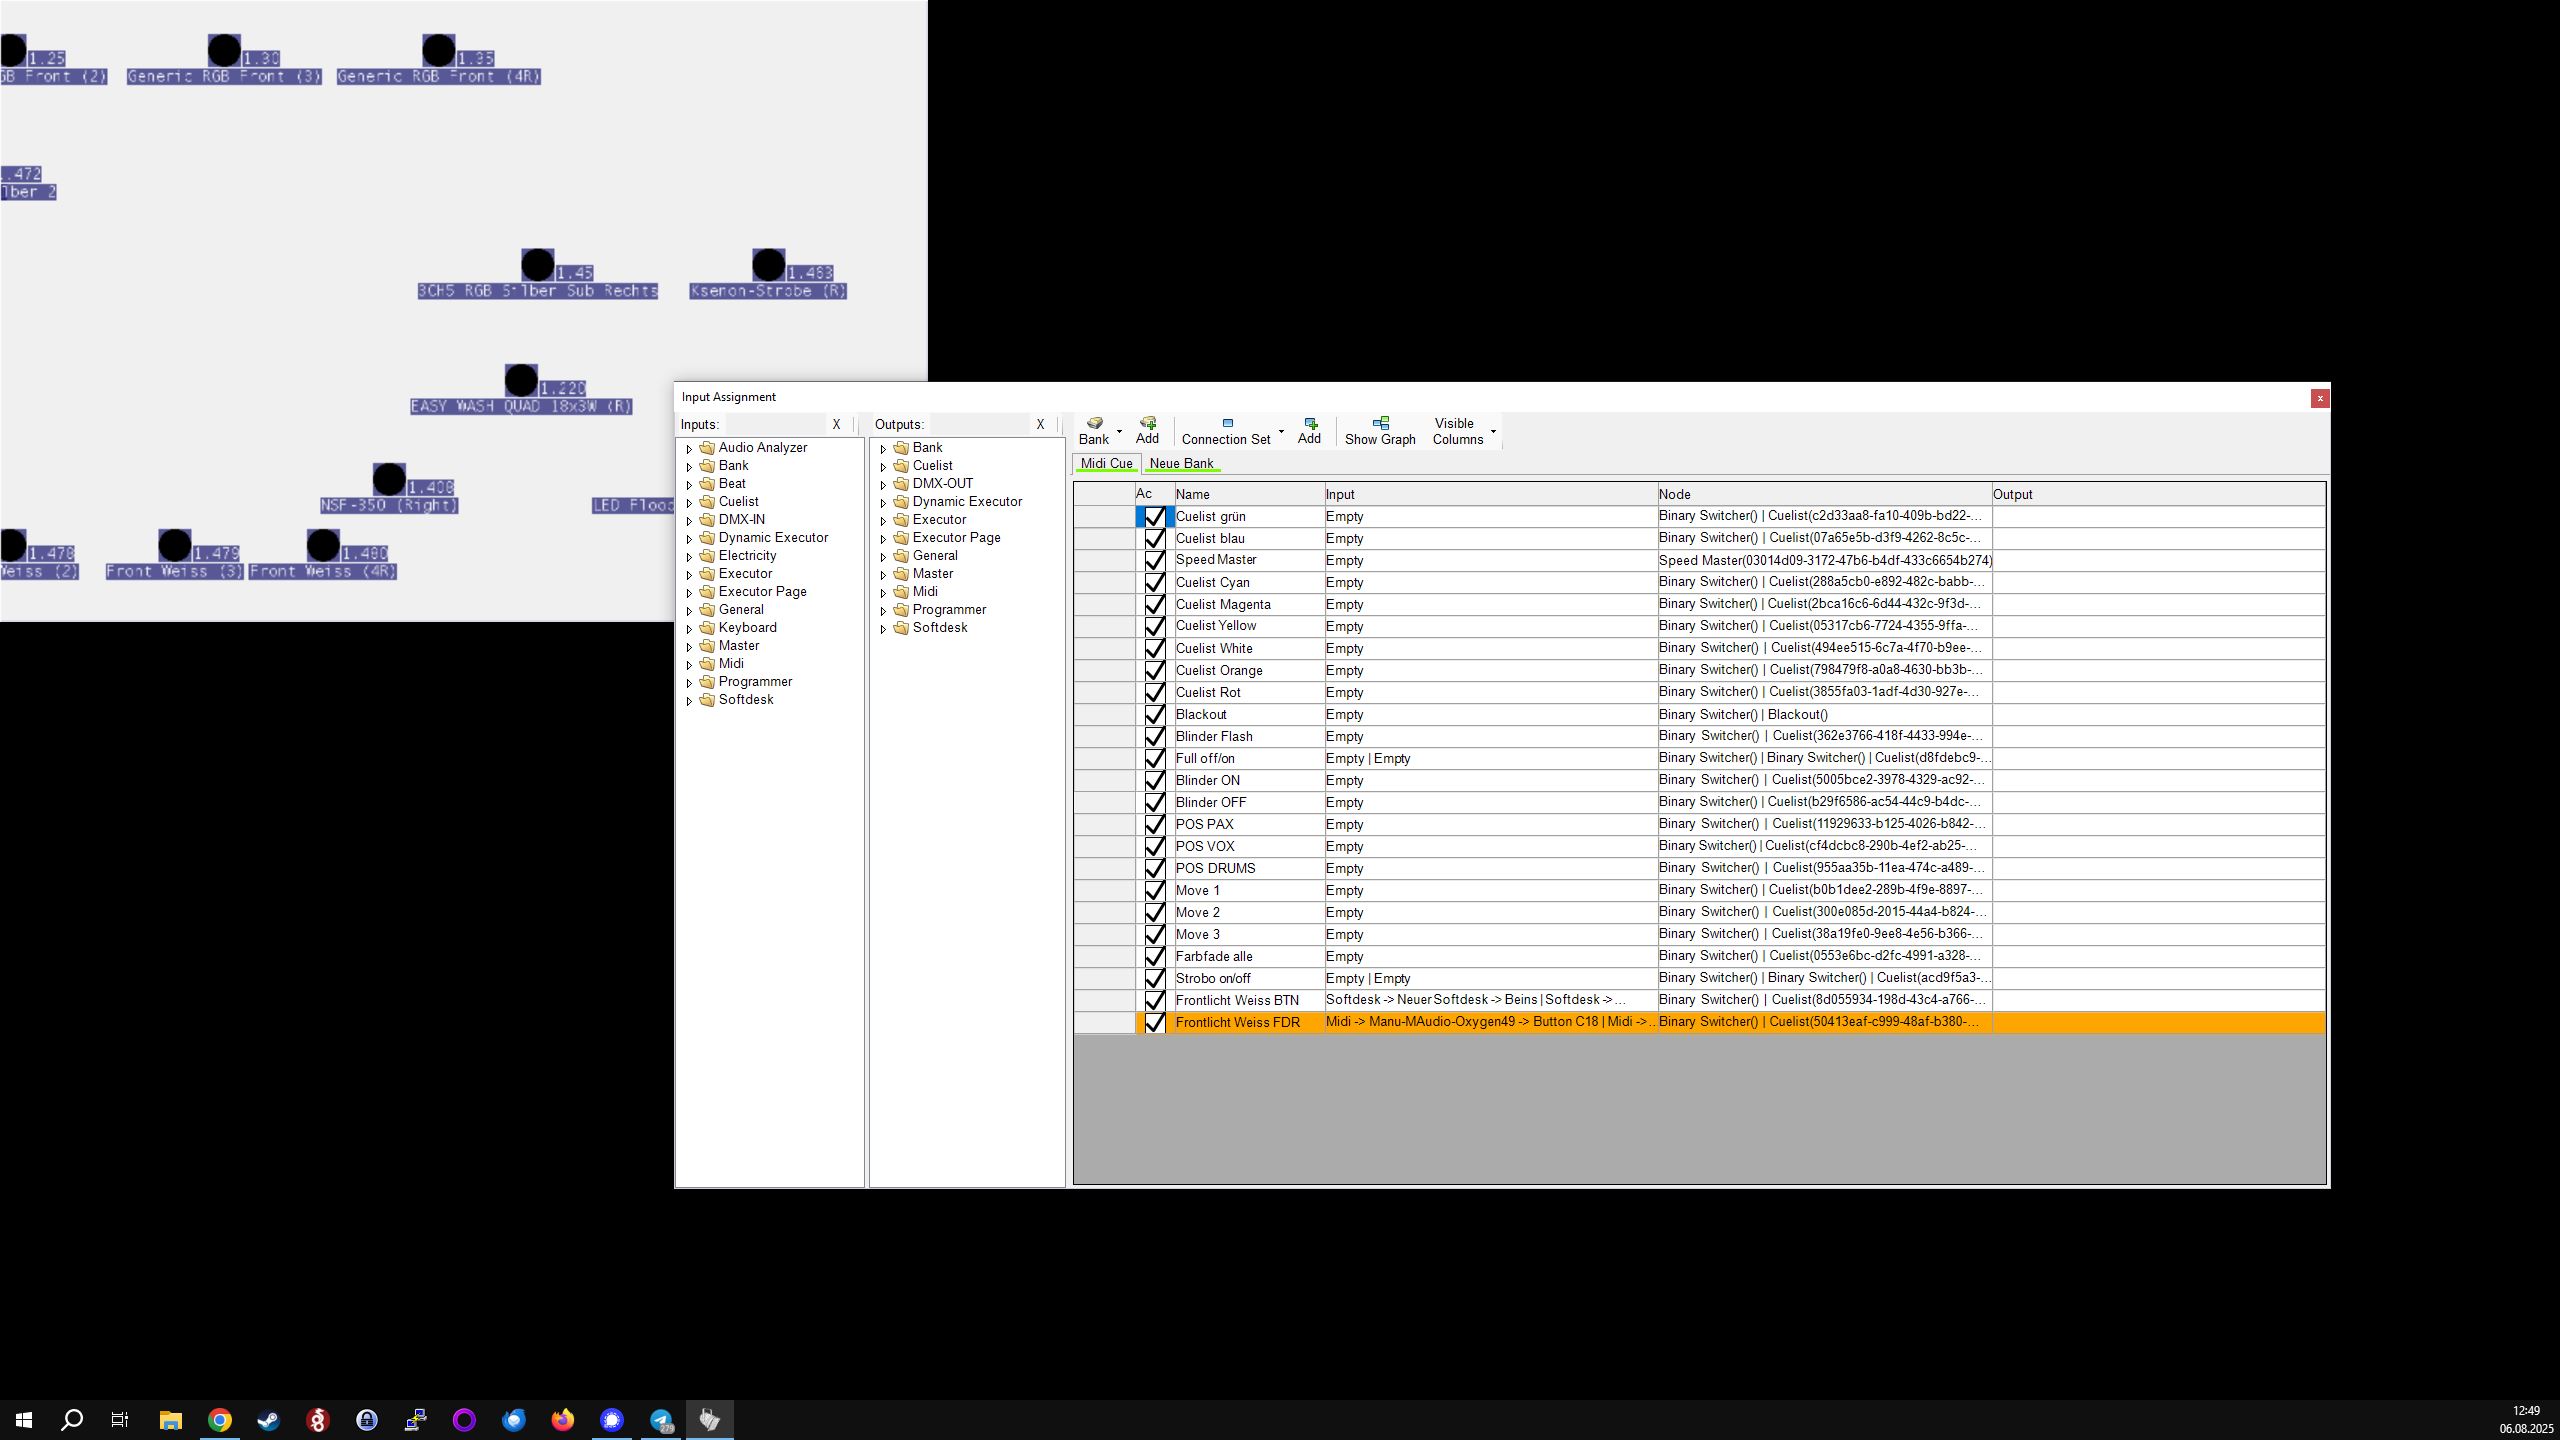This screenshot has height=1440, width=2560.
Task: Open Steam from the taskbar
Action: [x=268, y=1420]
